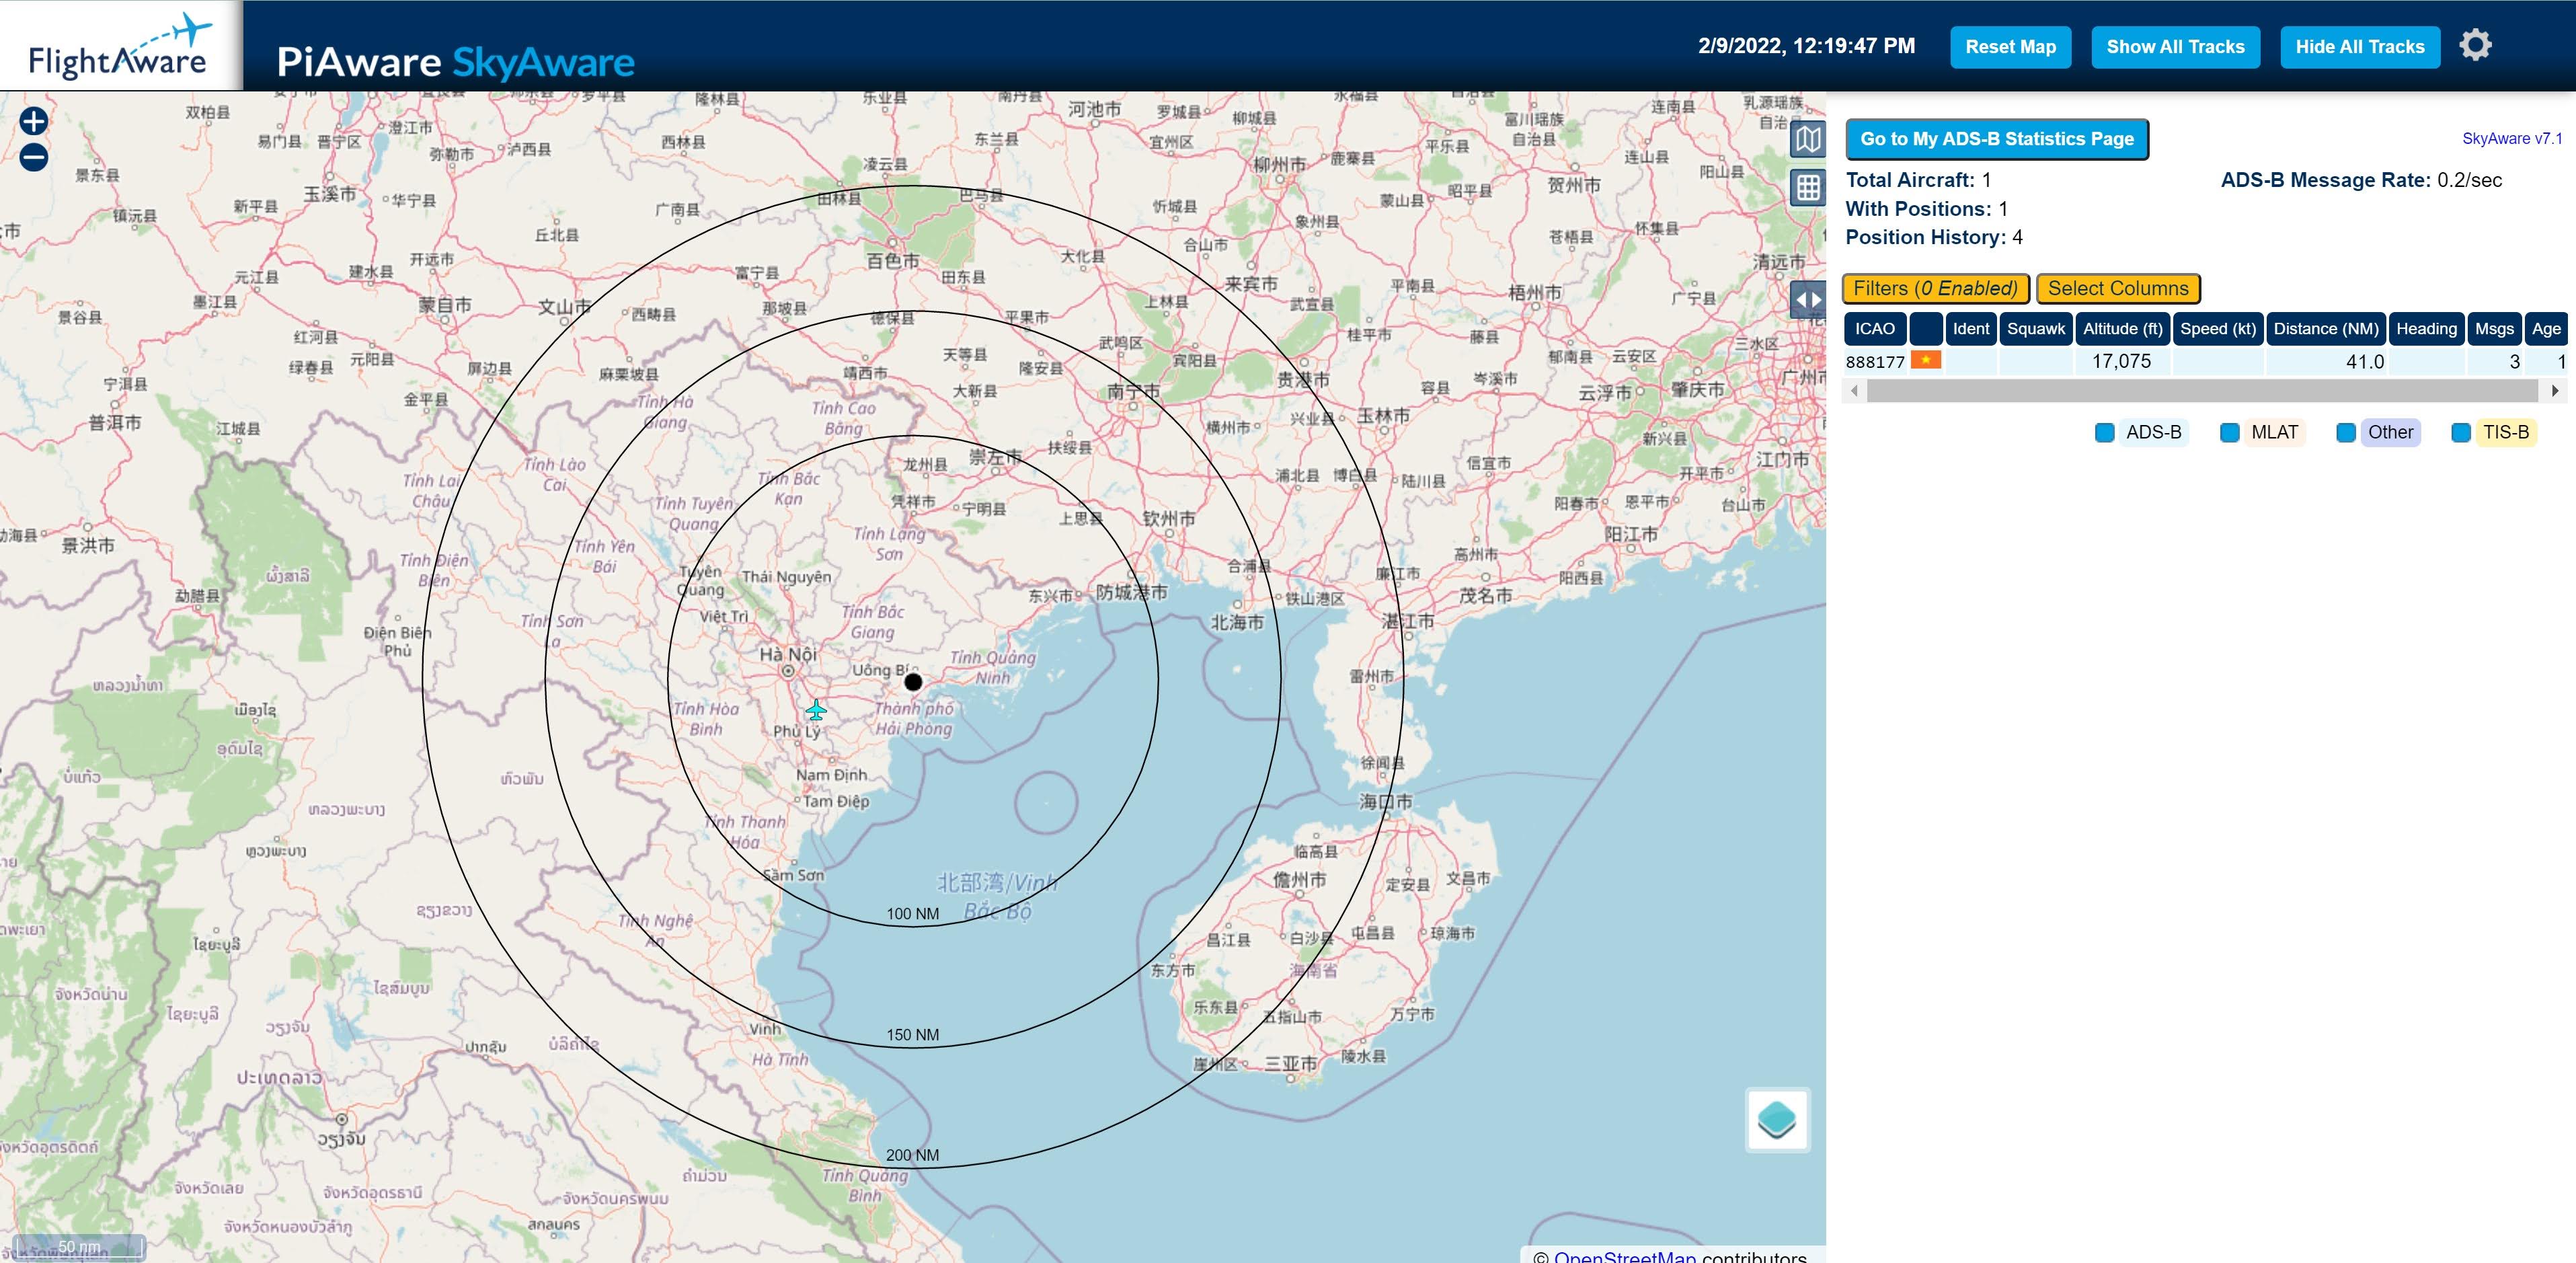The image size is (2576, 1263).
Task: Click table scrollbar left arrow
Action: pos(1854,391)
